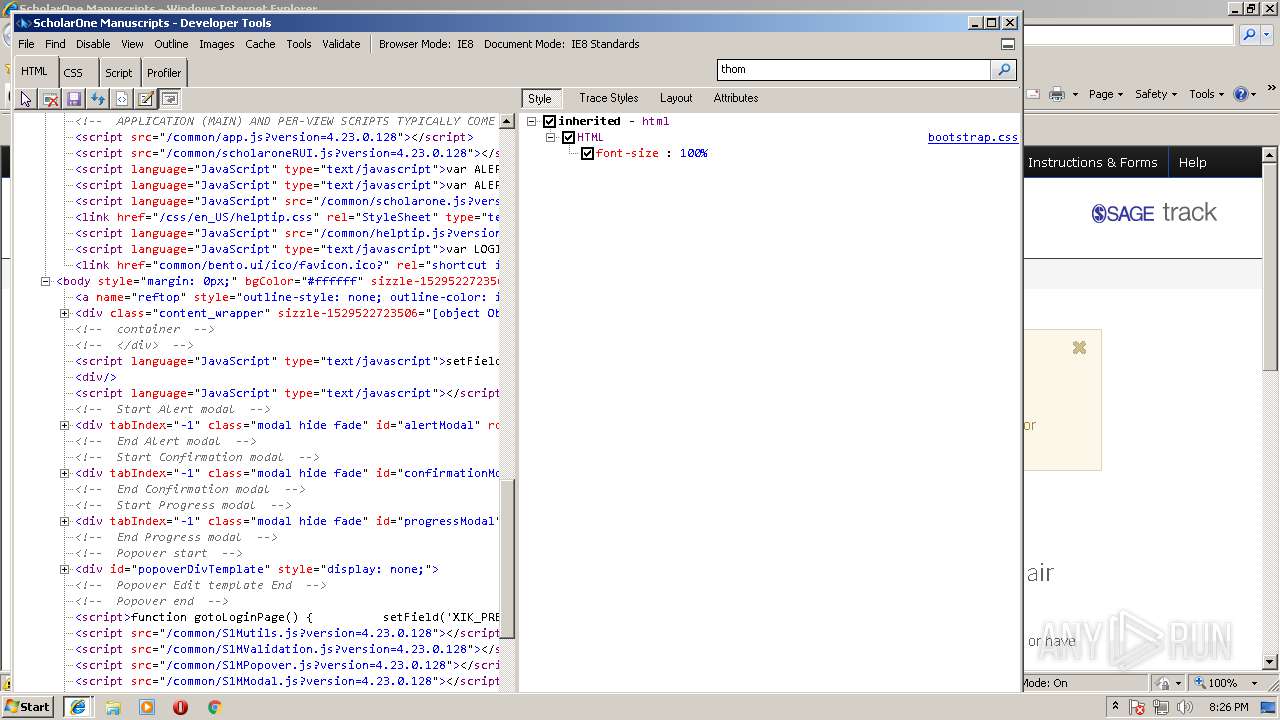Activate the Select element by click arrow tool
Screen dimensions: 1280x720
[x=26, y=99]
